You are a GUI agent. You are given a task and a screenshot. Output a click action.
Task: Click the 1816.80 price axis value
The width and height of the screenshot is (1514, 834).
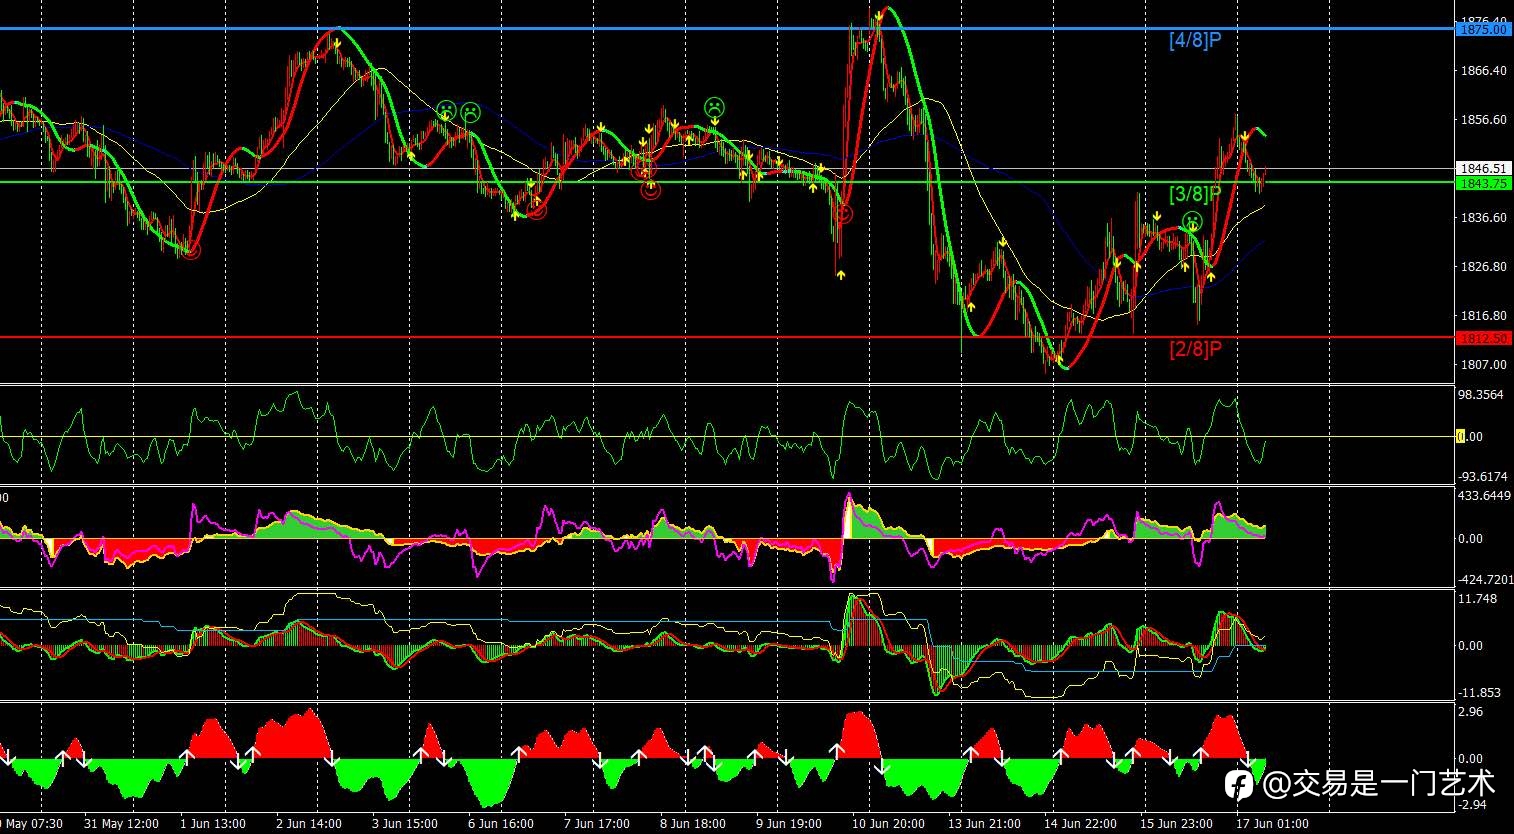(x=1483, y=315)
